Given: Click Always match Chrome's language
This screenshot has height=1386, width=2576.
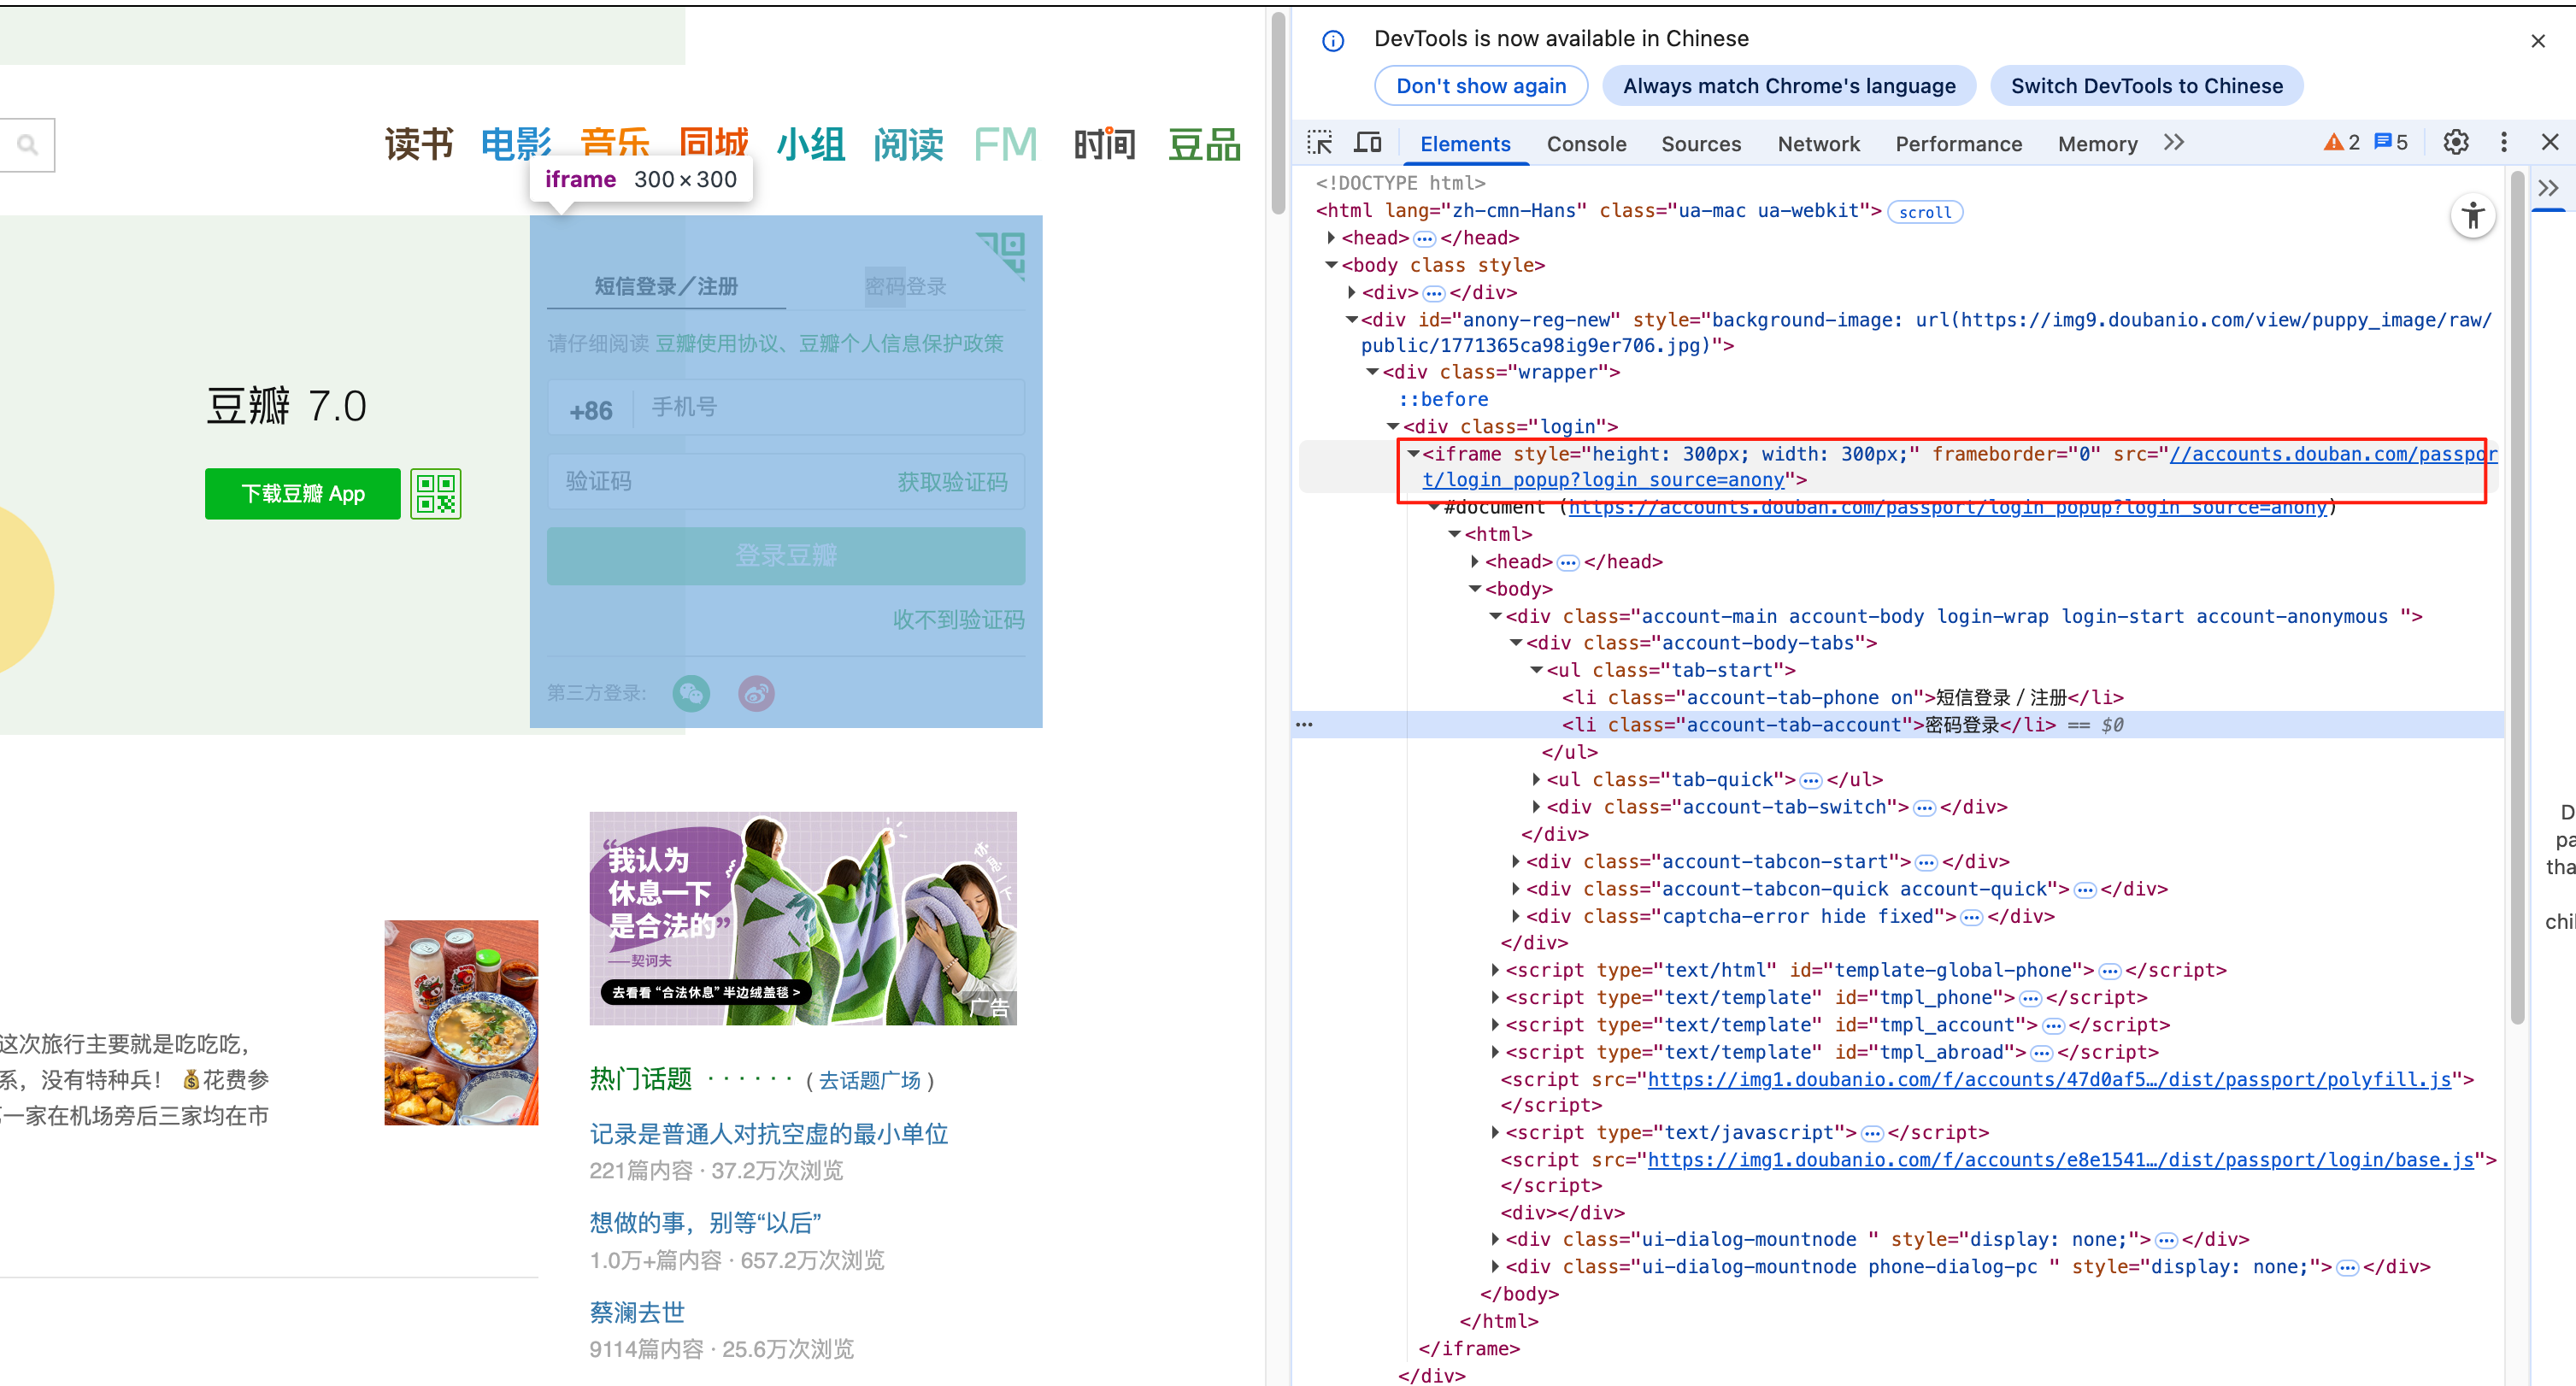Looking at the screenshot, I should 1789,86.
